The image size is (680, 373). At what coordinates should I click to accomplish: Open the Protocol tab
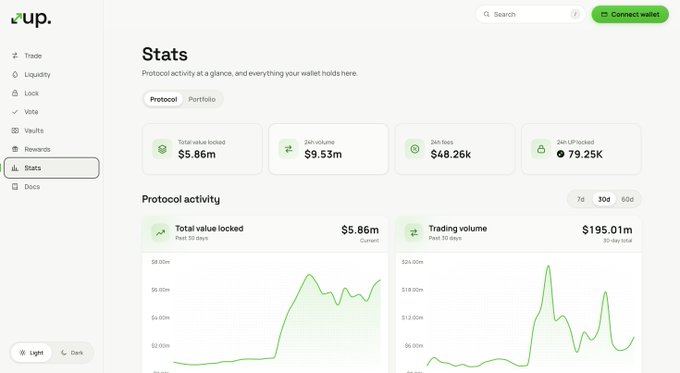(163, 99)
